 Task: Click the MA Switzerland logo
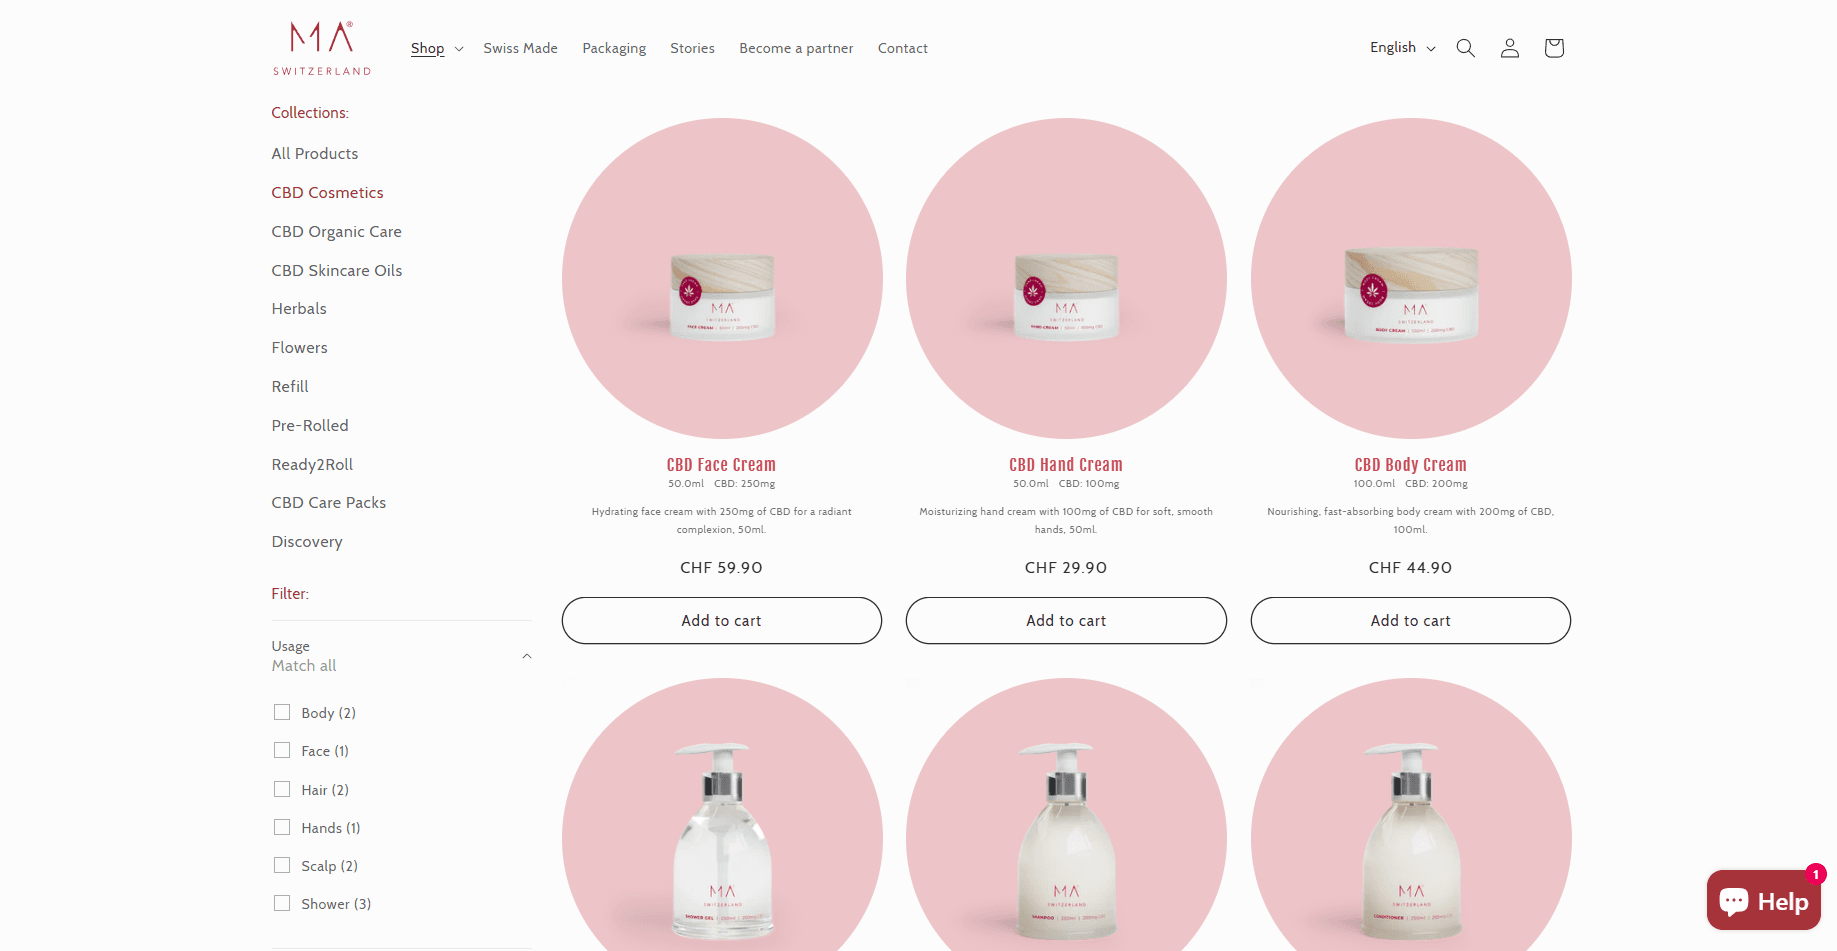point(322,48)
